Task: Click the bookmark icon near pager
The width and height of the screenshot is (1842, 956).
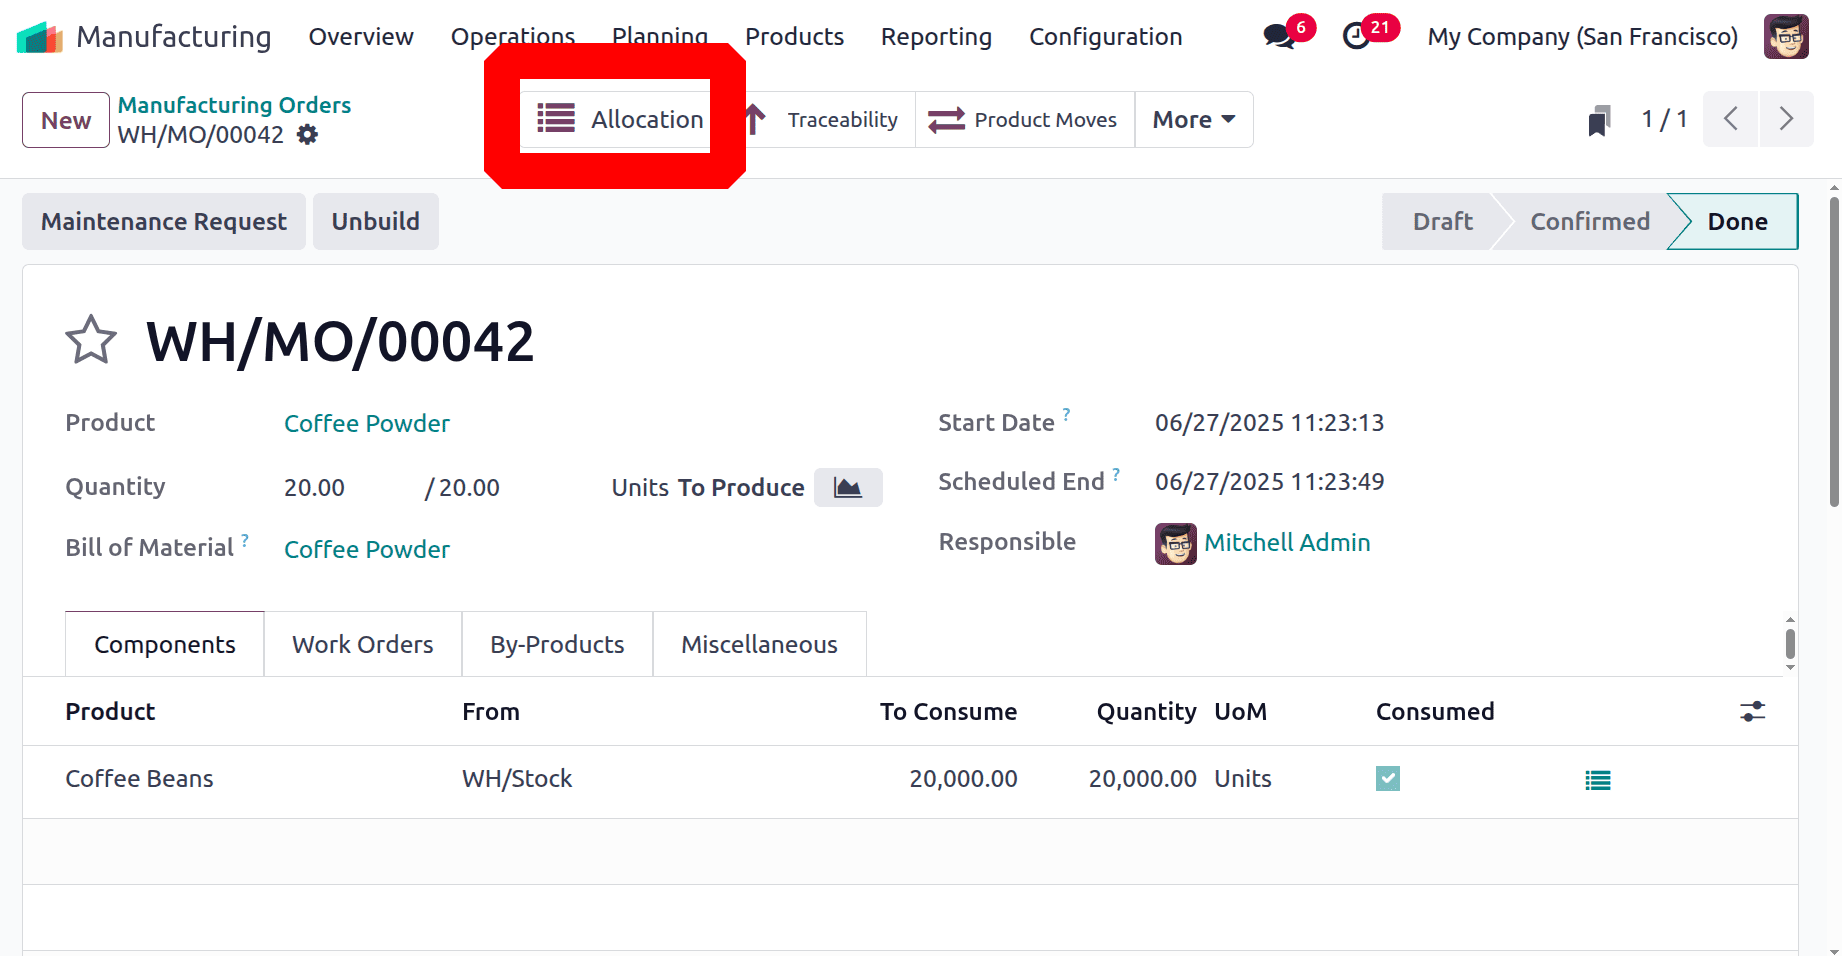Action: coord(1599,121)
